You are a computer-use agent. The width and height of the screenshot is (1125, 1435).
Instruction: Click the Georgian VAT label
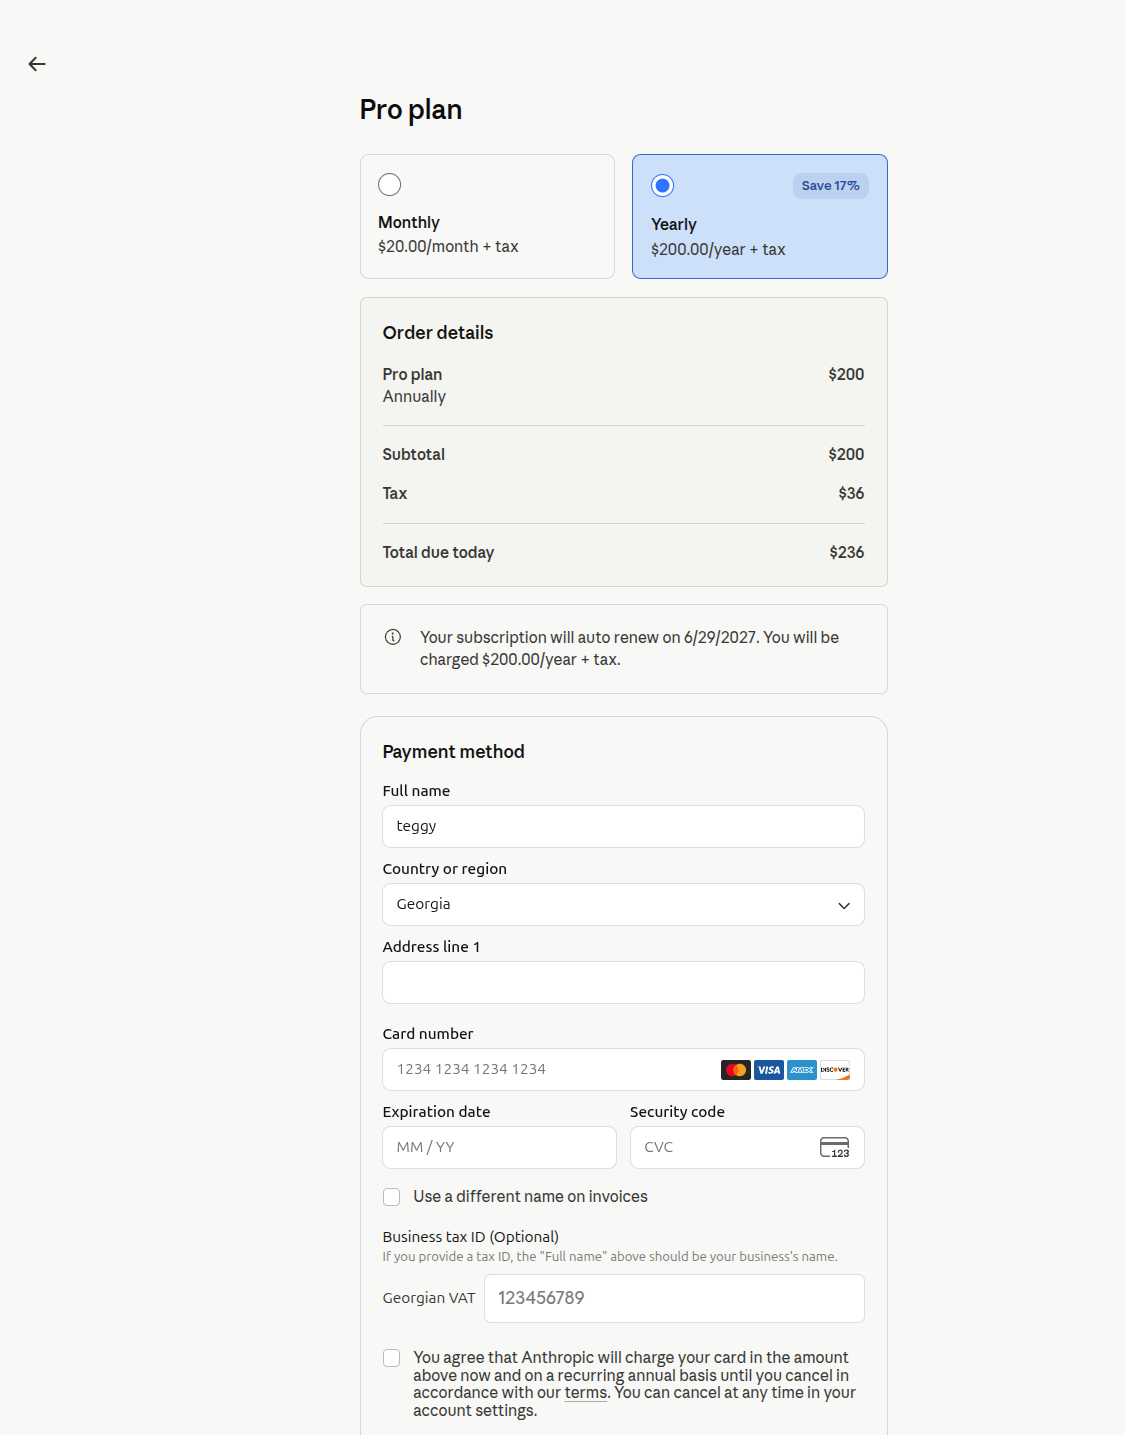pyautogui.click(x=429, y=1298)
